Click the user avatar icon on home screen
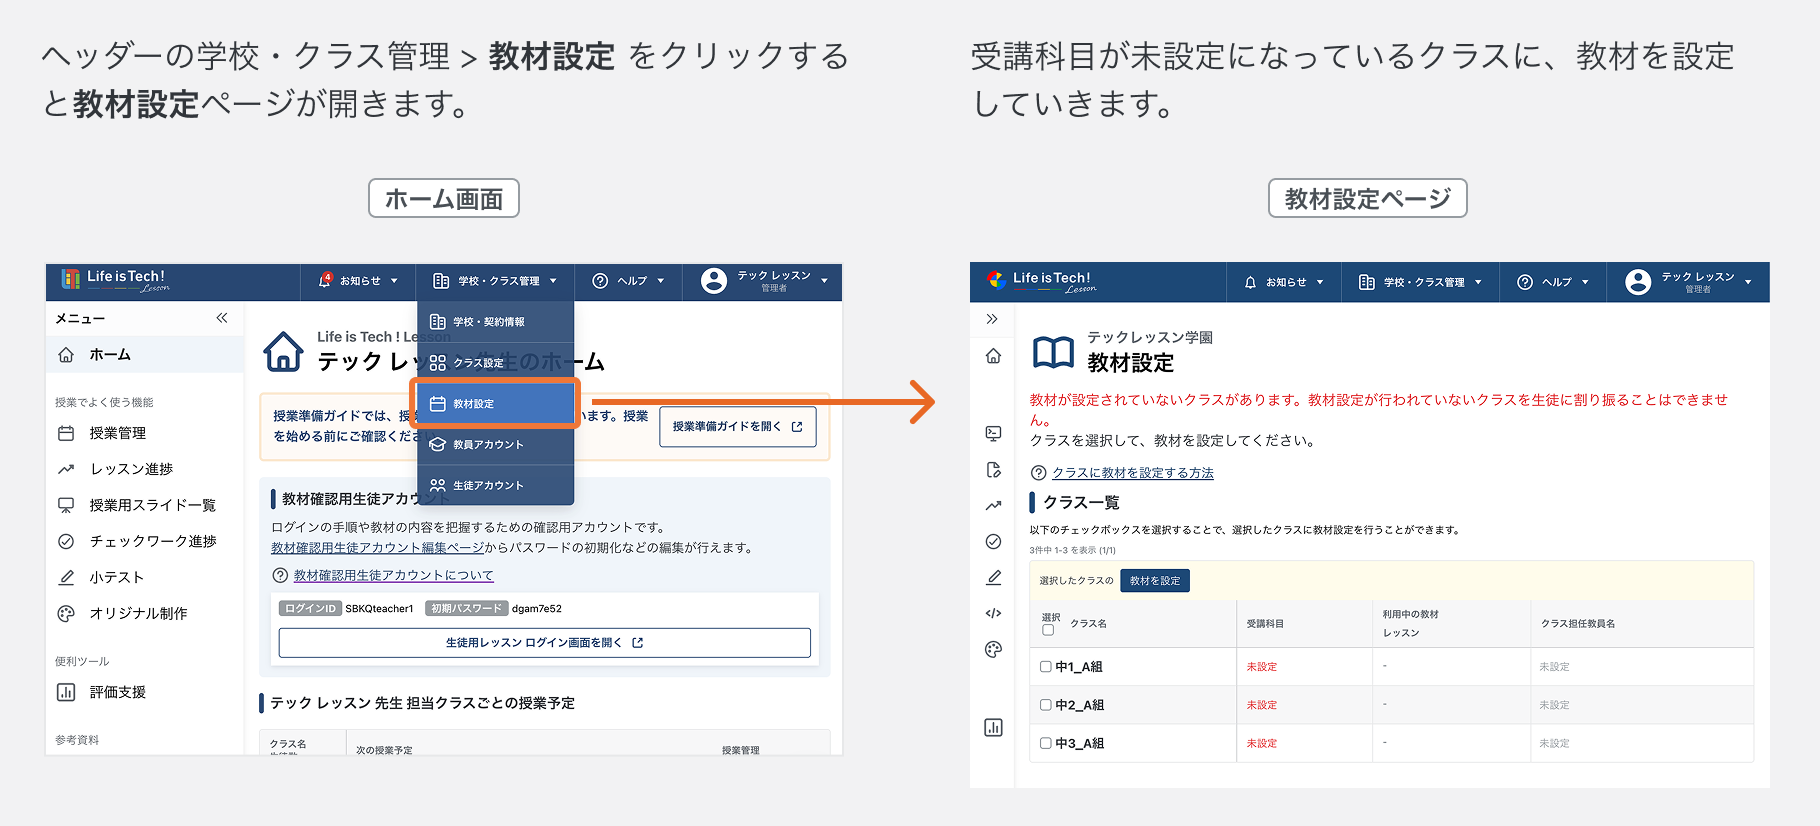 coord(714,281)
